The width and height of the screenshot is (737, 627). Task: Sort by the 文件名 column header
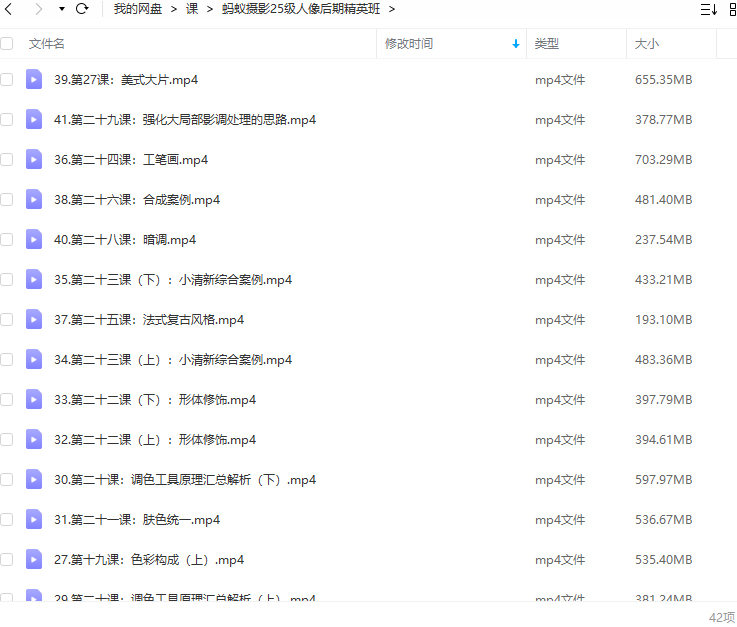(47, 44)
